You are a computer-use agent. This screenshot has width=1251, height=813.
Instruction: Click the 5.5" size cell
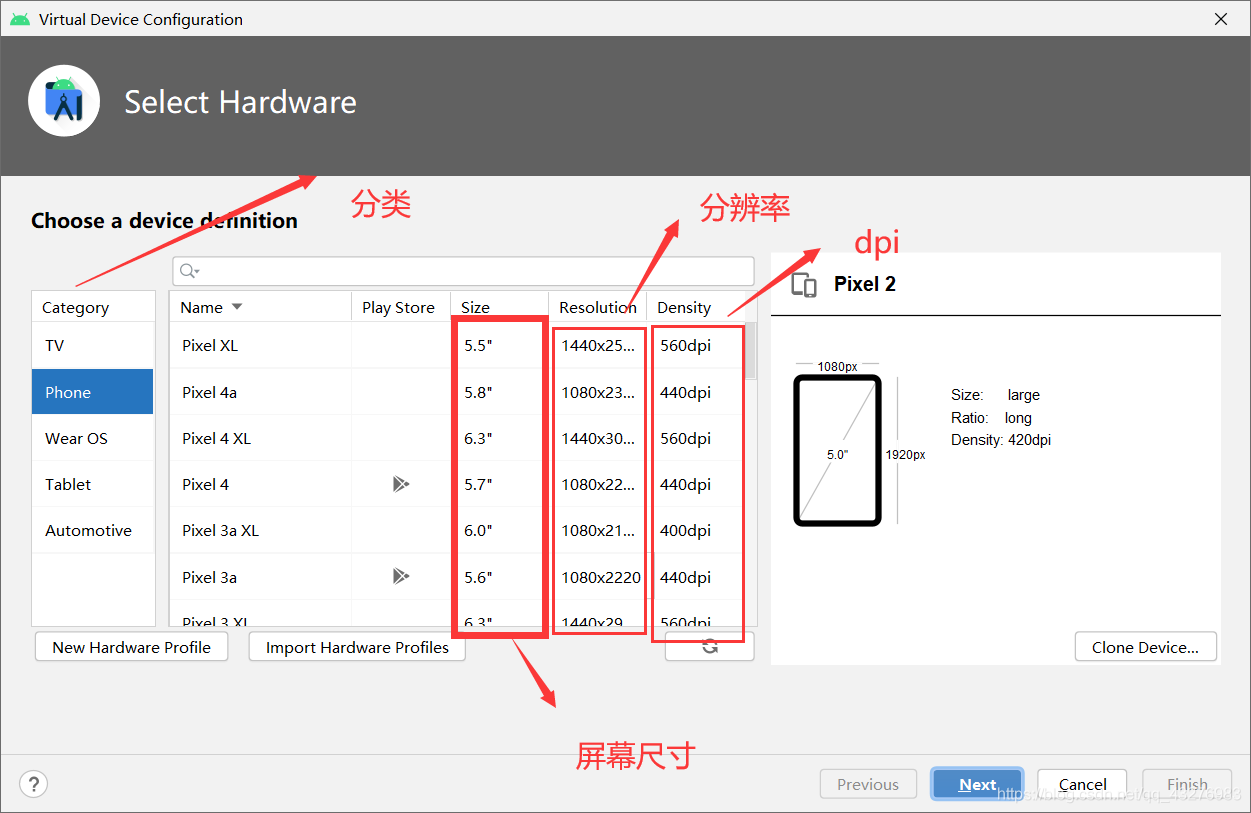point(478,346)
